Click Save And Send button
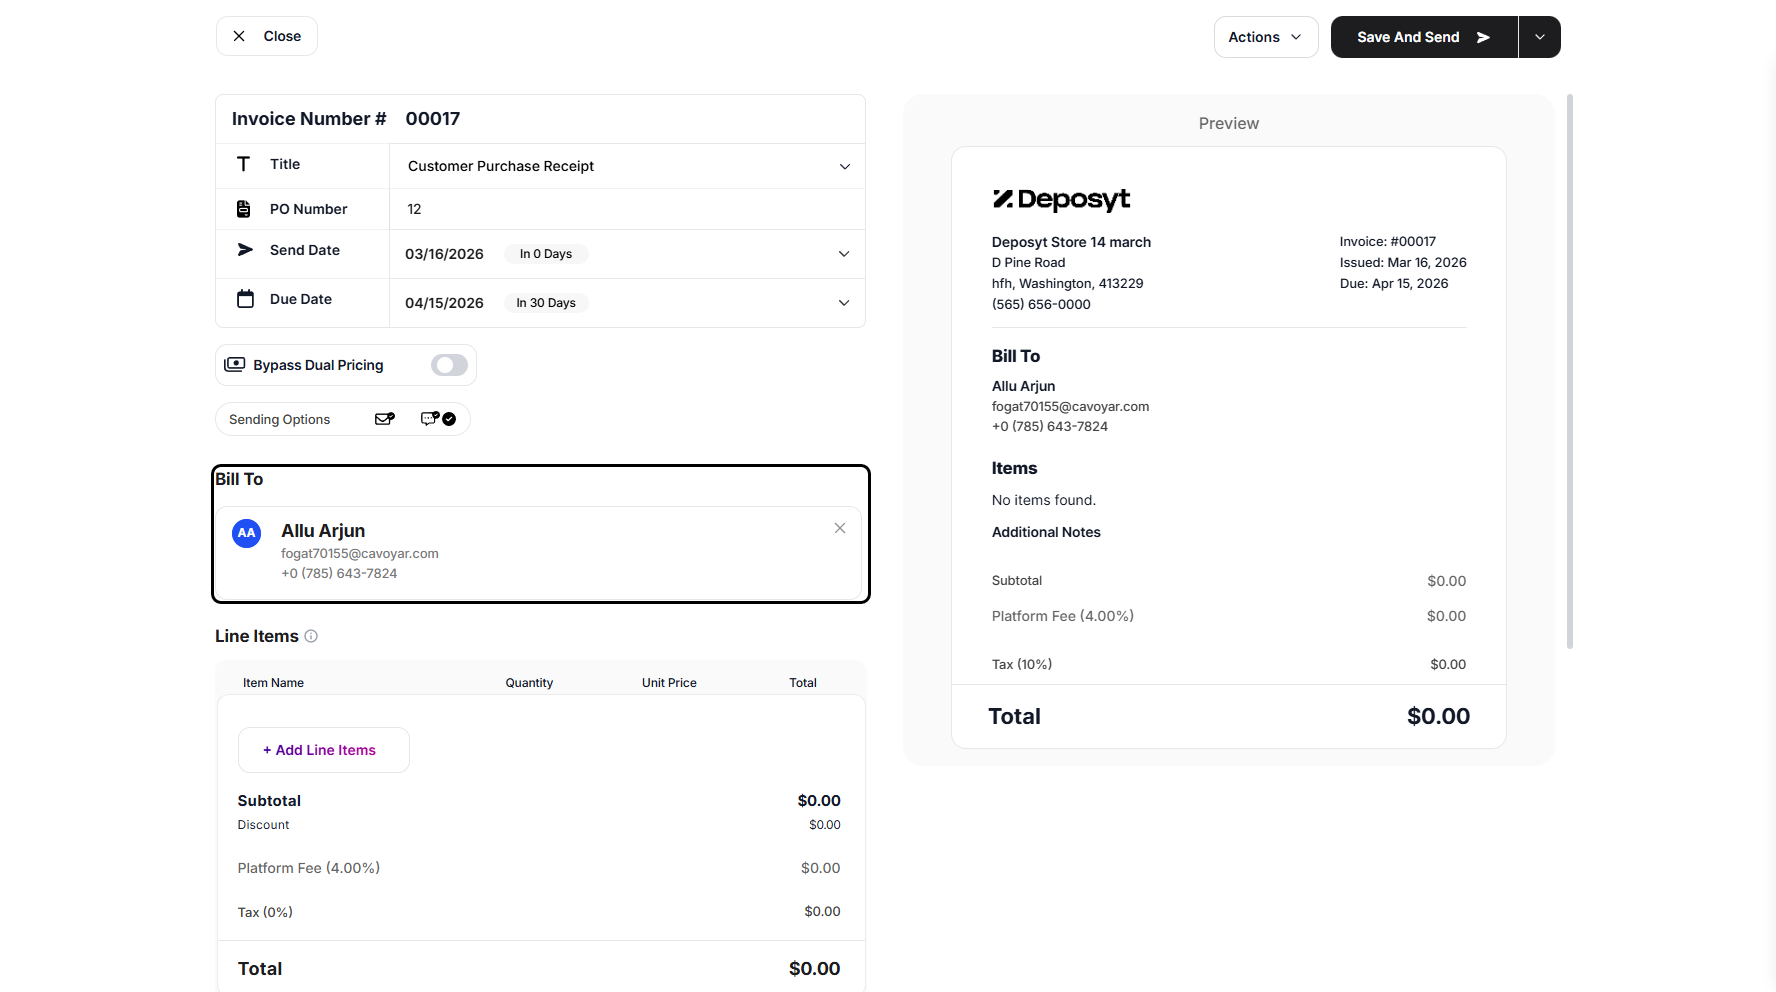This screenshot has width=1776, height=992. 1424,37
